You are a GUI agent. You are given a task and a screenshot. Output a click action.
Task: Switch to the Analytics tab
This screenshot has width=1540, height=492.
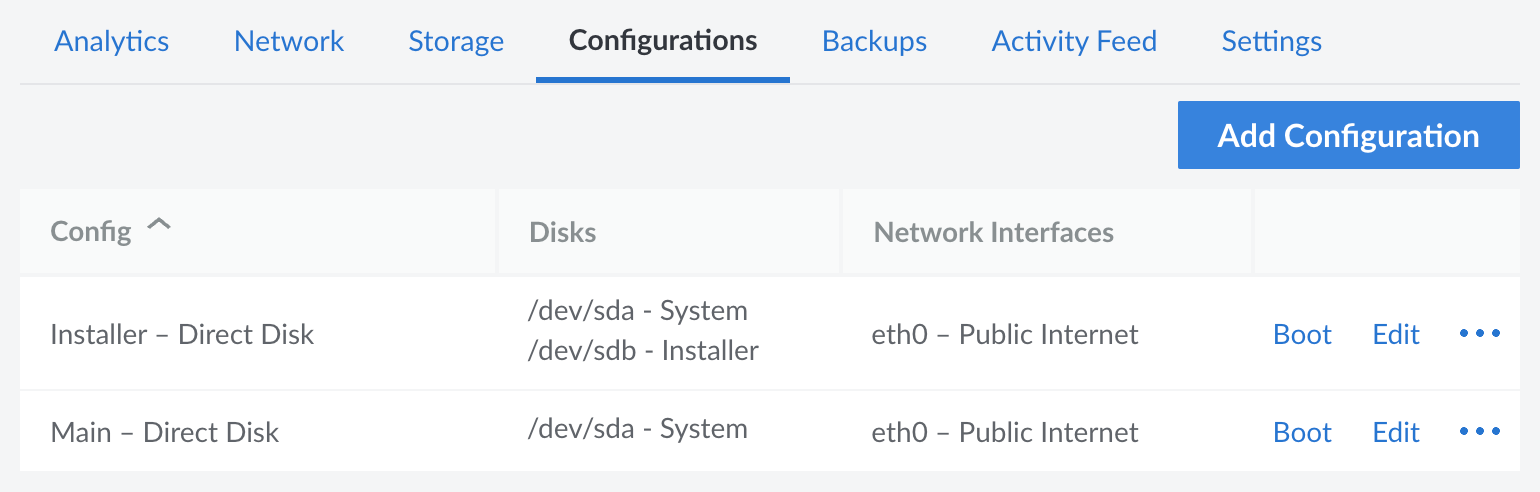pyautogui.click(x=112, y=41)
